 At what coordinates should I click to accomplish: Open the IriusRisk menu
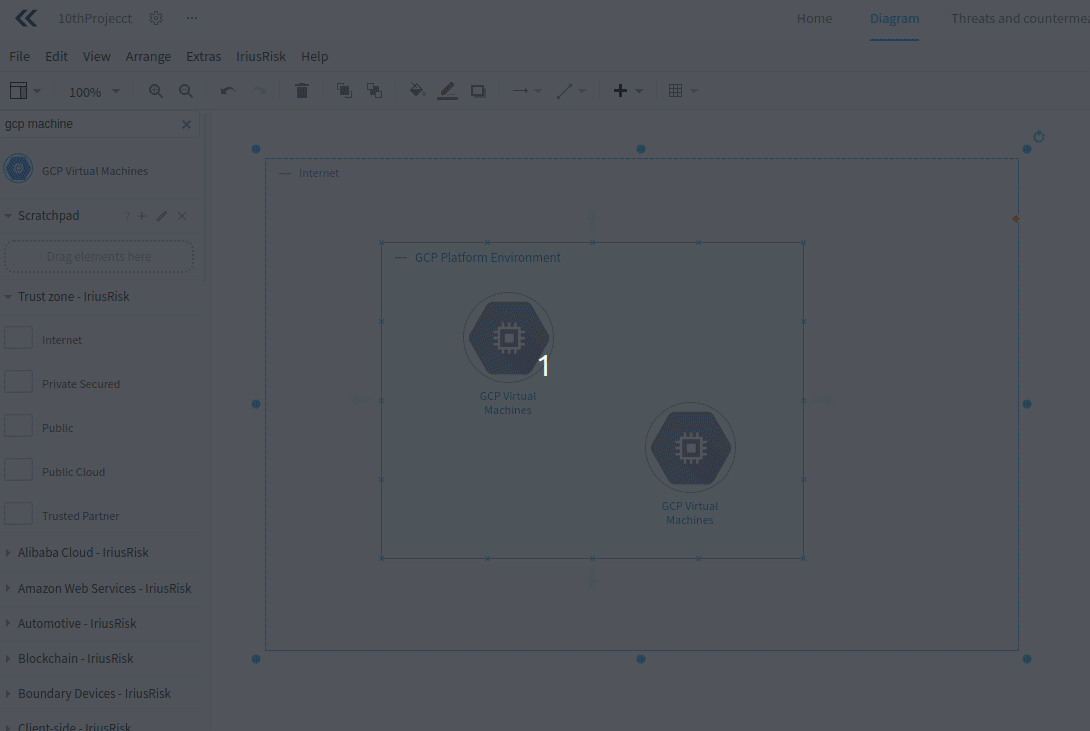261,56
